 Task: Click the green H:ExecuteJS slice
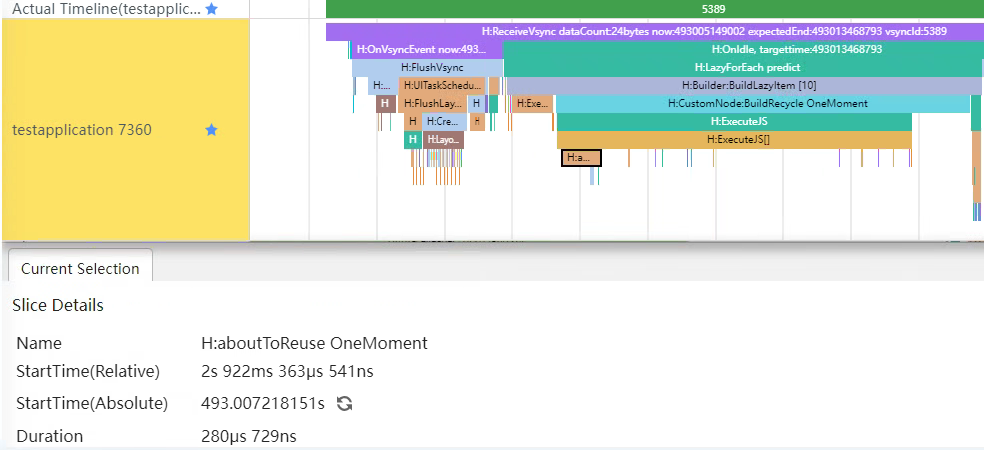coord(734,122)
